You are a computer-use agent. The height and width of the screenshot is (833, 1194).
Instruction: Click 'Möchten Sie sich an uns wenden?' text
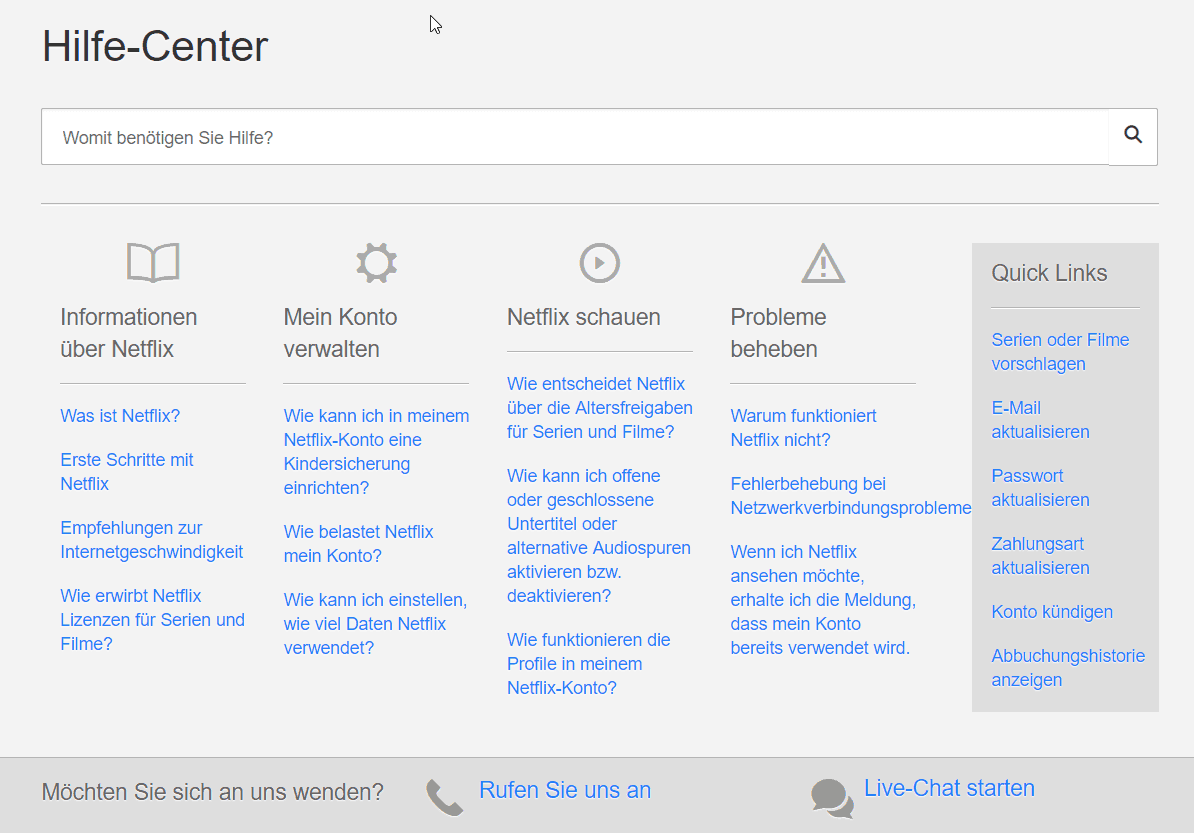click(212, 792)
